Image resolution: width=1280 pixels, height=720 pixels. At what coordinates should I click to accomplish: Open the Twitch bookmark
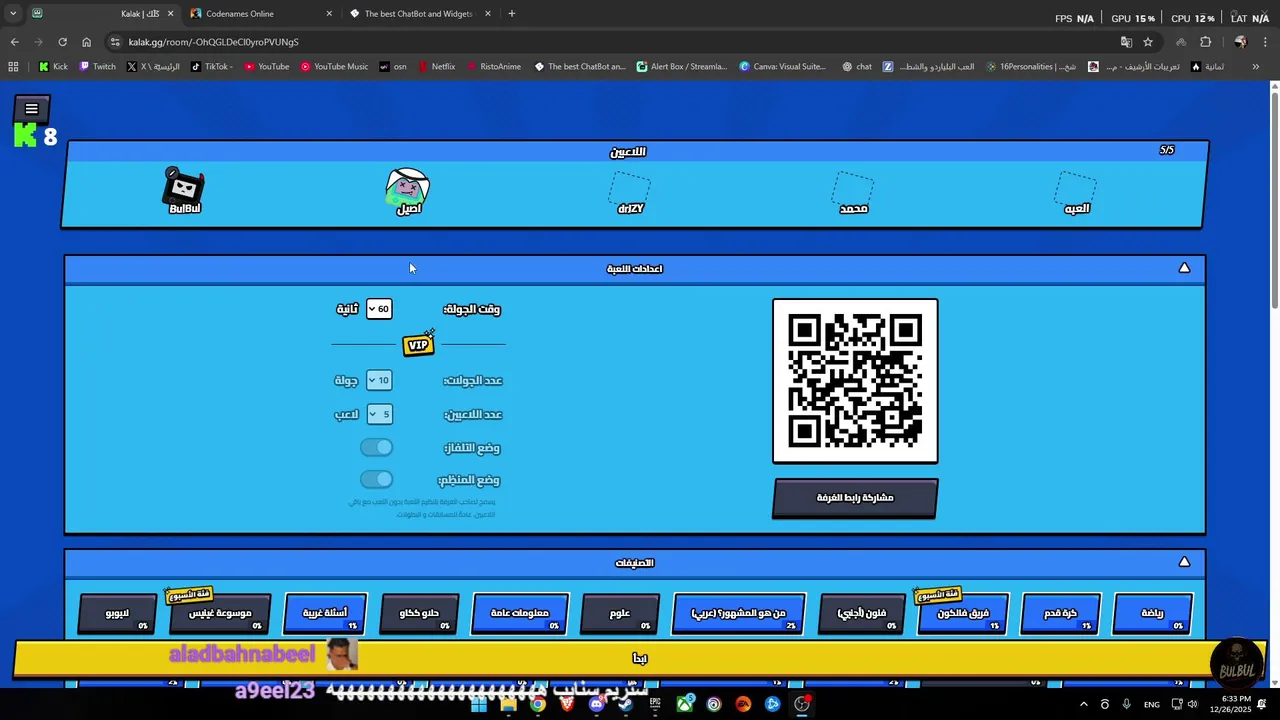tap(97, 67)
